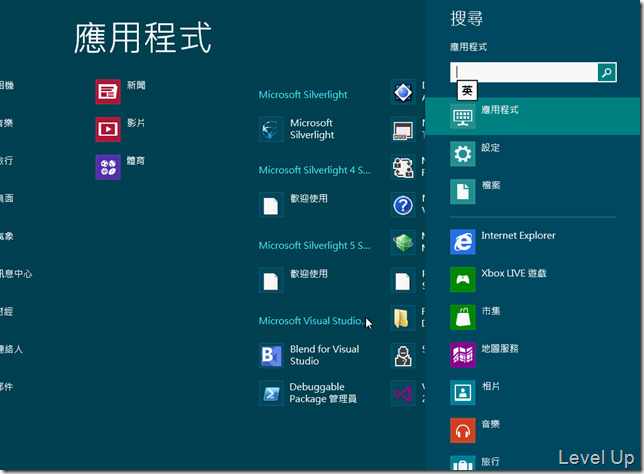
Task: Open 歡迎使用 under Microsoft Silverlight 4 SDK
Action: click(271, 205)
